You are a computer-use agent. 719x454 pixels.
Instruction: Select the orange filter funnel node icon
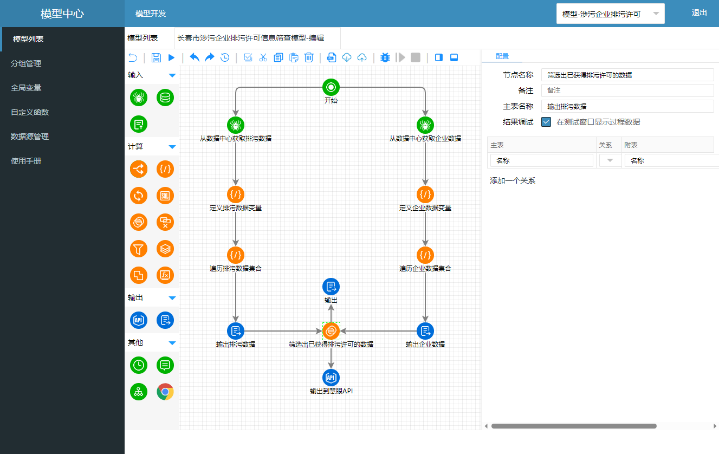click(x=139, y=248)
